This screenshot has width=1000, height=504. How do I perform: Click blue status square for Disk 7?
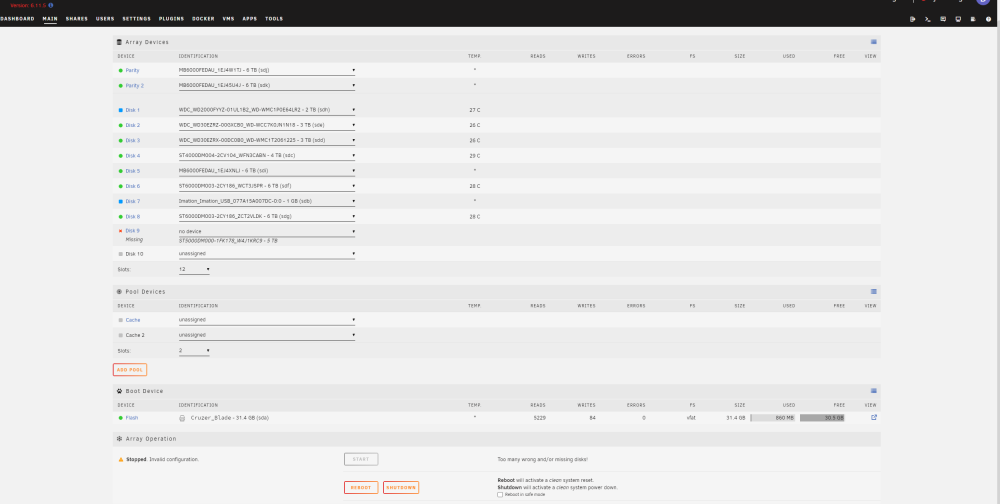[121, 201]
